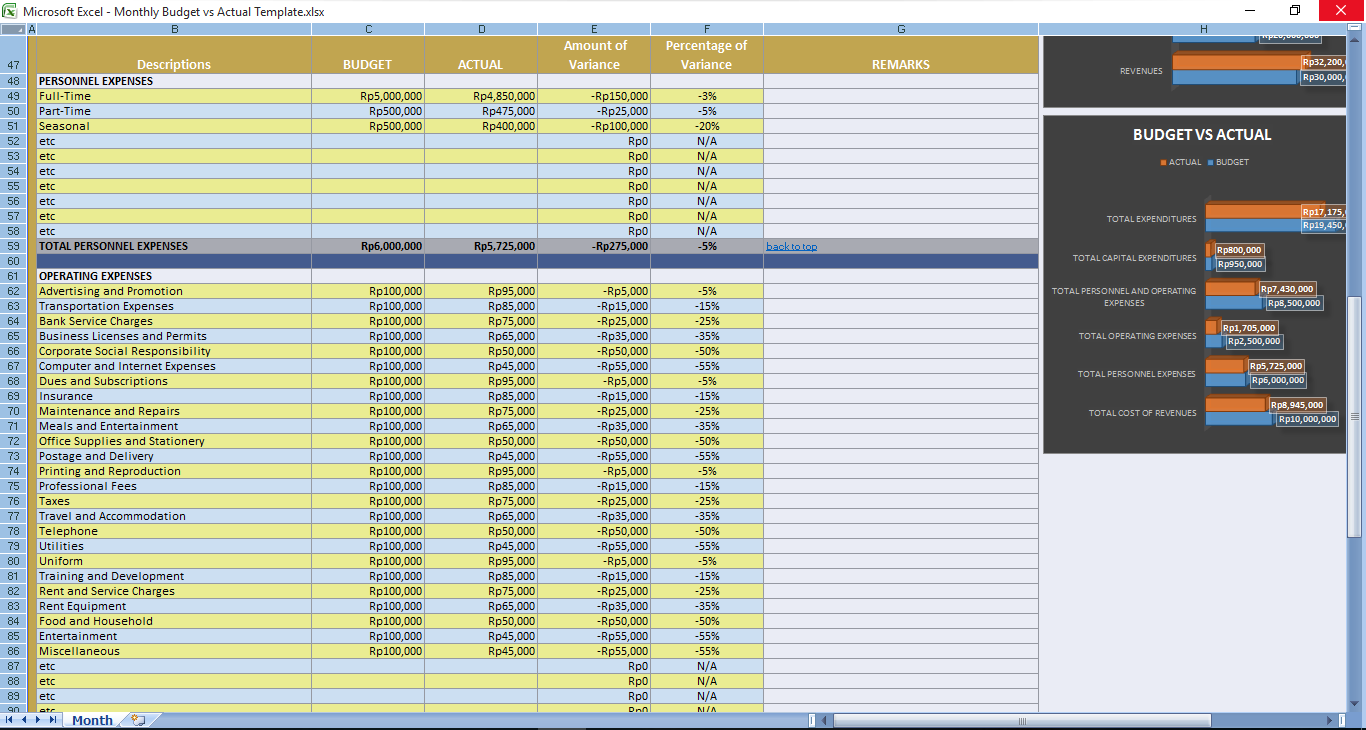Select the Advertising and Promotion cell
The image size is (1366, 730).
pos(112,290)
